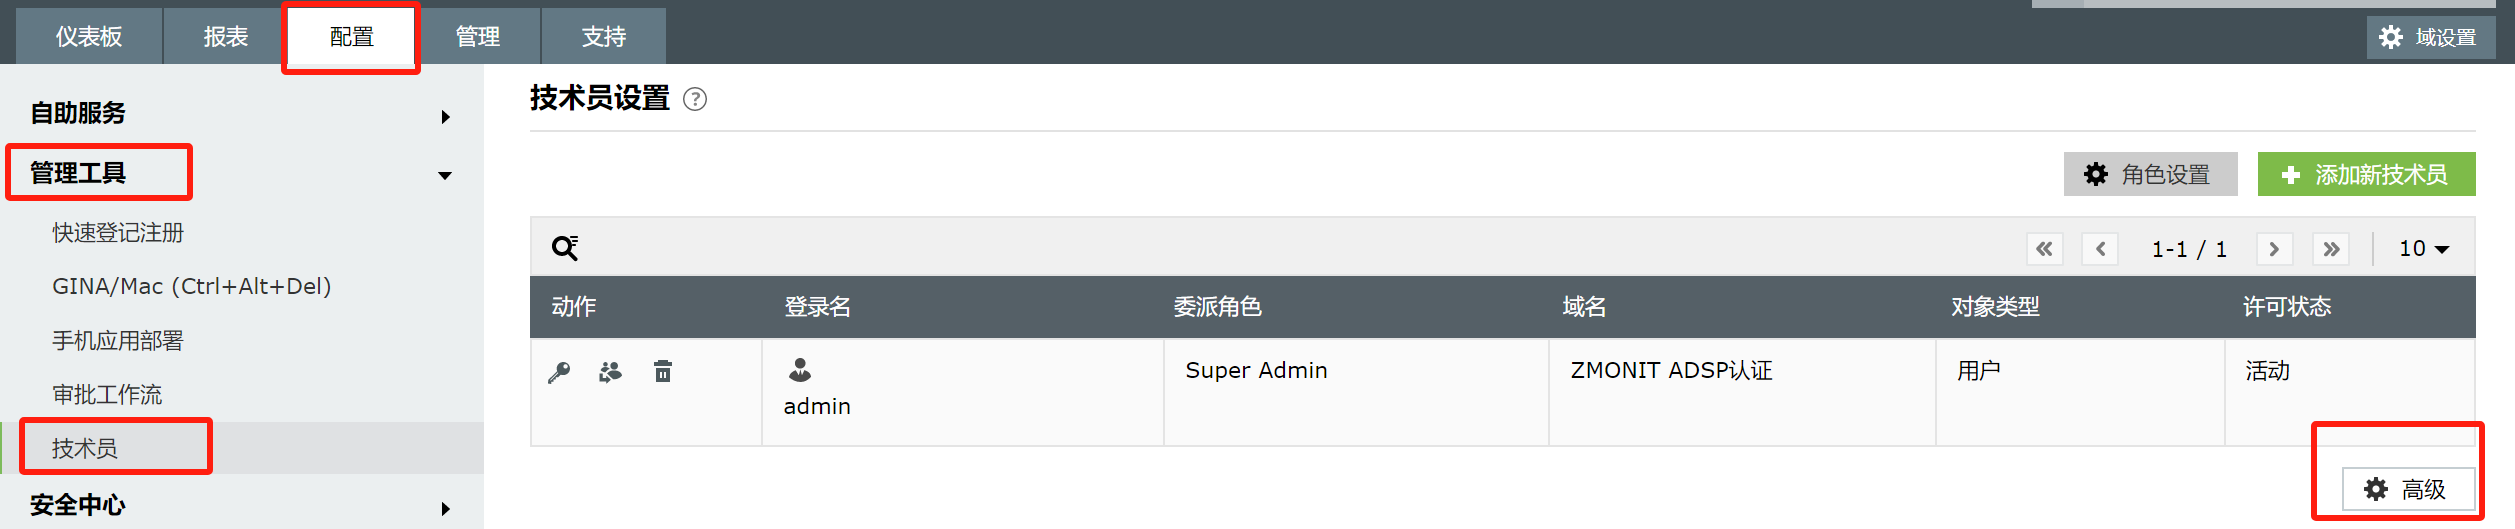The width and height of the screenshot is (2515, 529).
Task: Open 域设置 in the top bar
Action: [2430, 38]
